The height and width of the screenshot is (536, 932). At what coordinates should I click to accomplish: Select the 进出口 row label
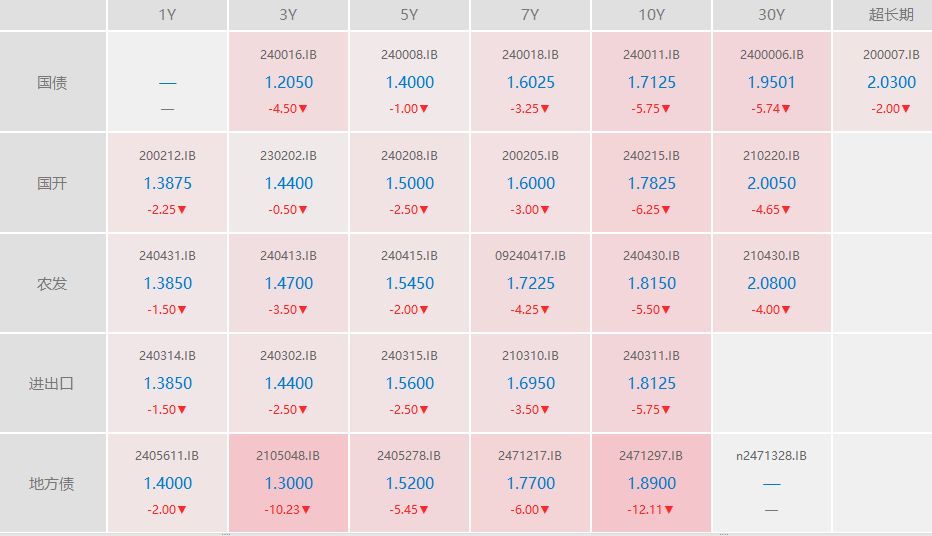pyautogui.click(x=52, y=383)
